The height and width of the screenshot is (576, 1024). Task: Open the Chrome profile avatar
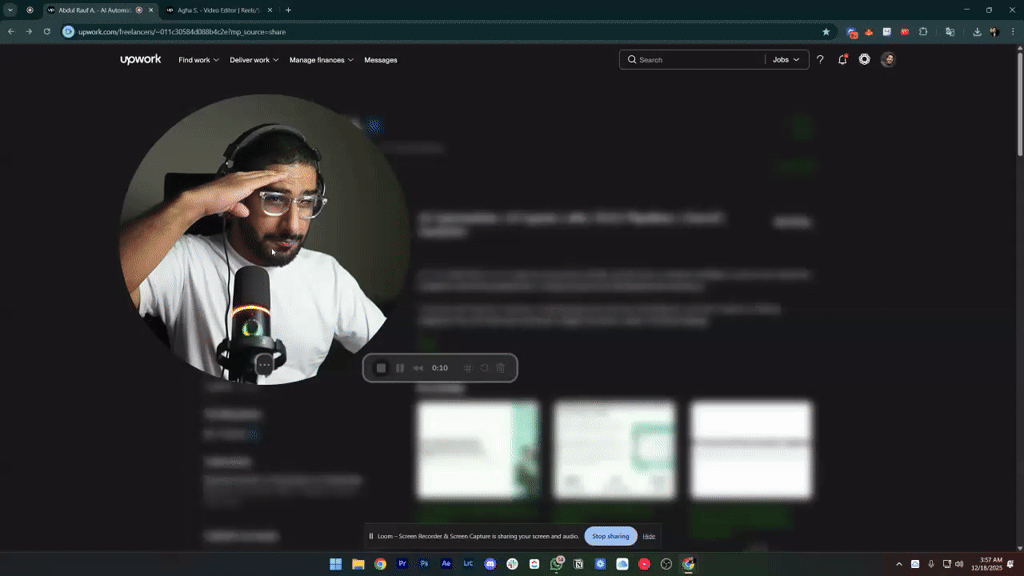[994, 31]
